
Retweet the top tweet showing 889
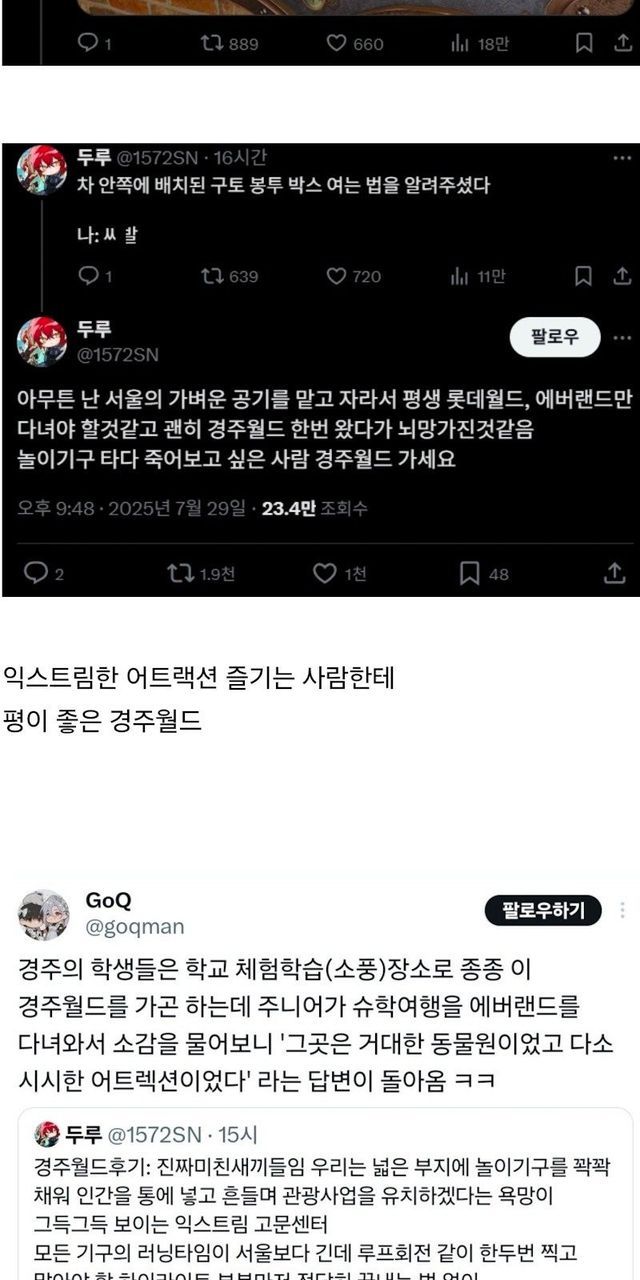(x=229, y=43)
